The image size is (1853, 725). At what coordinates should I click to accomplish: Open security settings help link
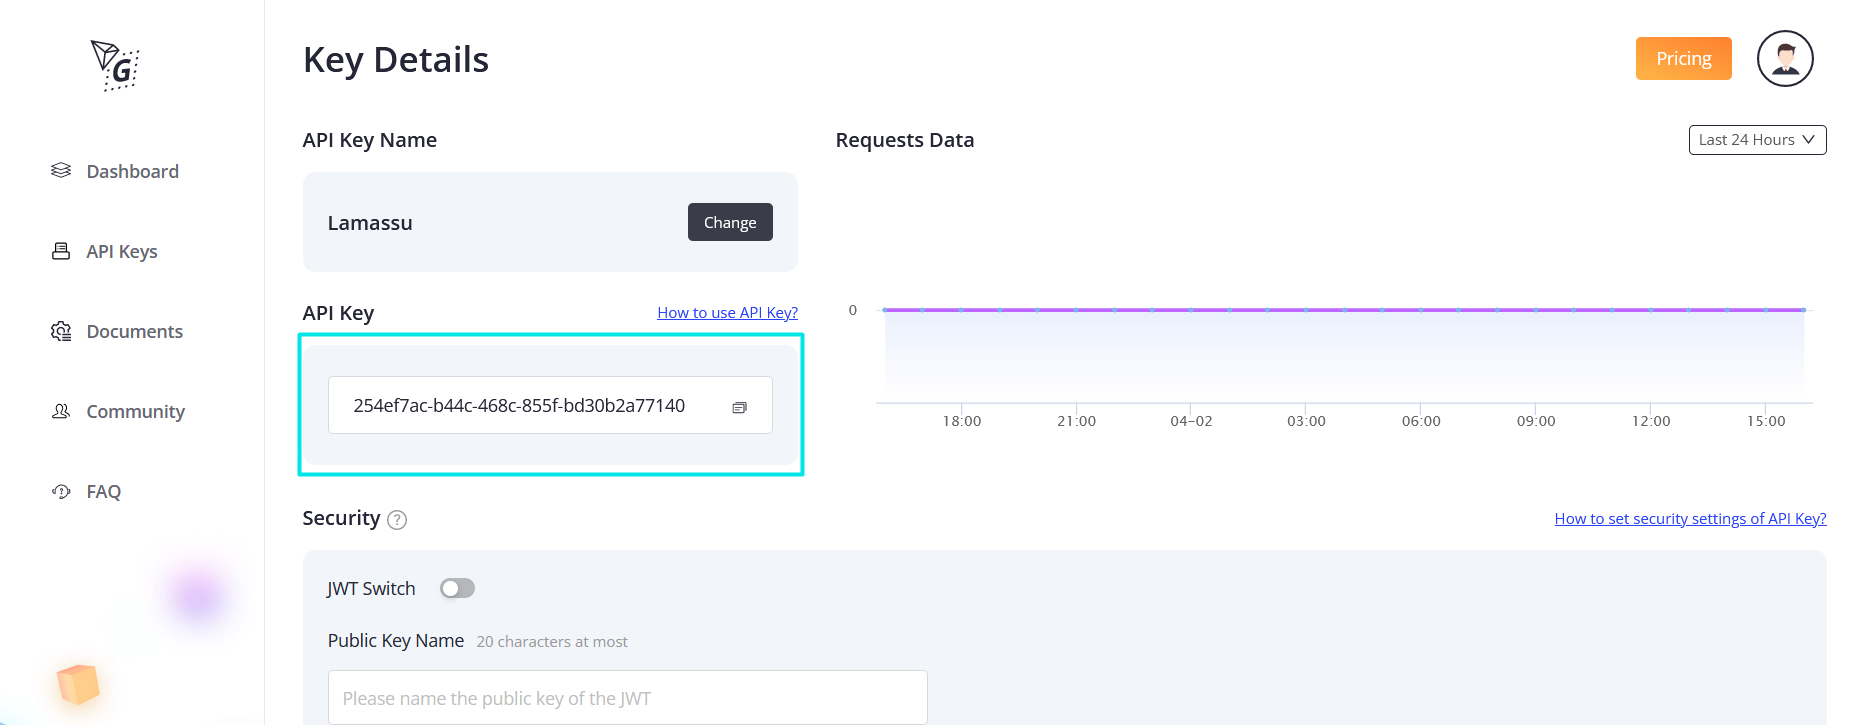(x=1690, y=519)
